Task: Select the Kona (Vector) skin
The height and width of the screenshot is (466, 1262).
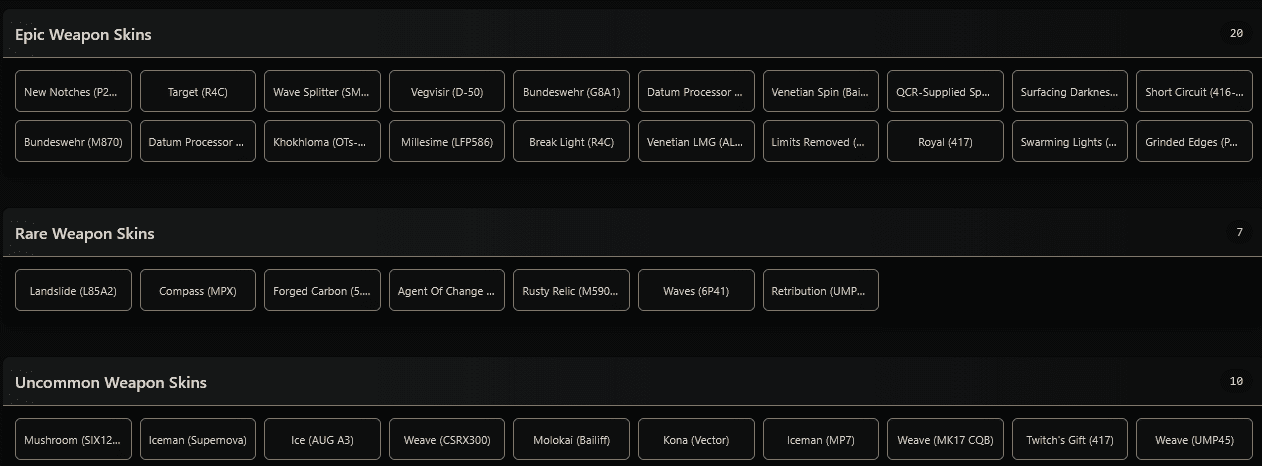Action: (696, 439)
